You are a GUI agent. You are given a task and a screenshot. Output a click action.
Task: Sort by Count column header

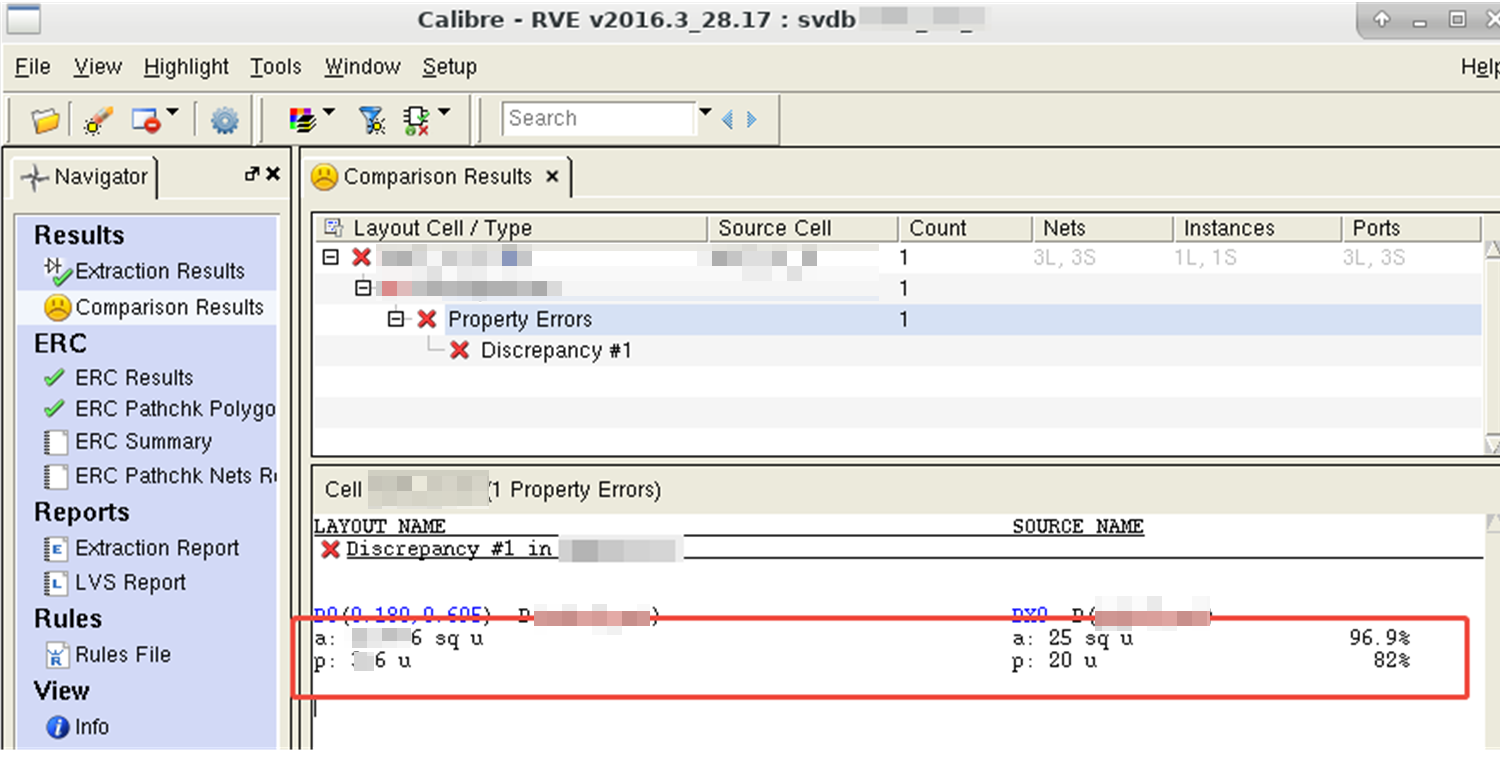pyautogui.click(x=965, y=228)
